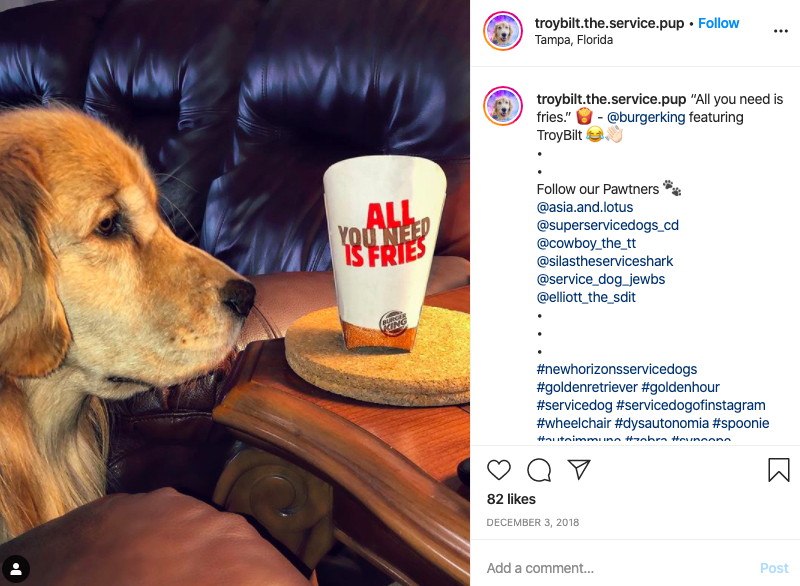800x586 pixels.
Task: Open comments via speech bubble icon
Action: (x=539, y=470)
